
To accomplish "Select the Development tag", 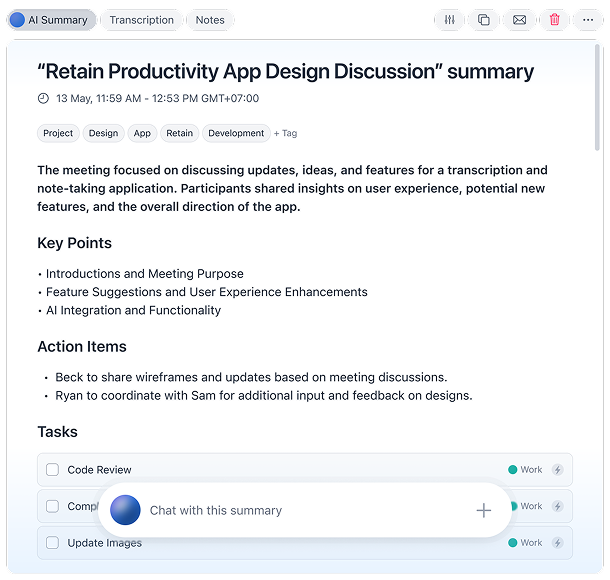I will pyautogui.click(x=236, y=133).
